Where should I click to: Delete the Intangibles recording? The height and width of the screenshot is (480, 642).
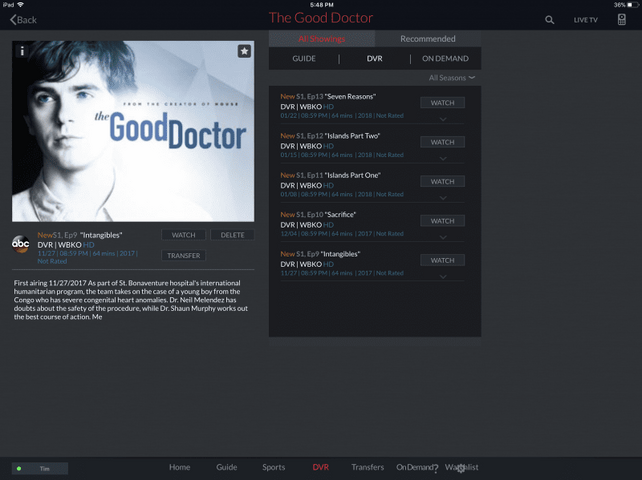point(232,235)
